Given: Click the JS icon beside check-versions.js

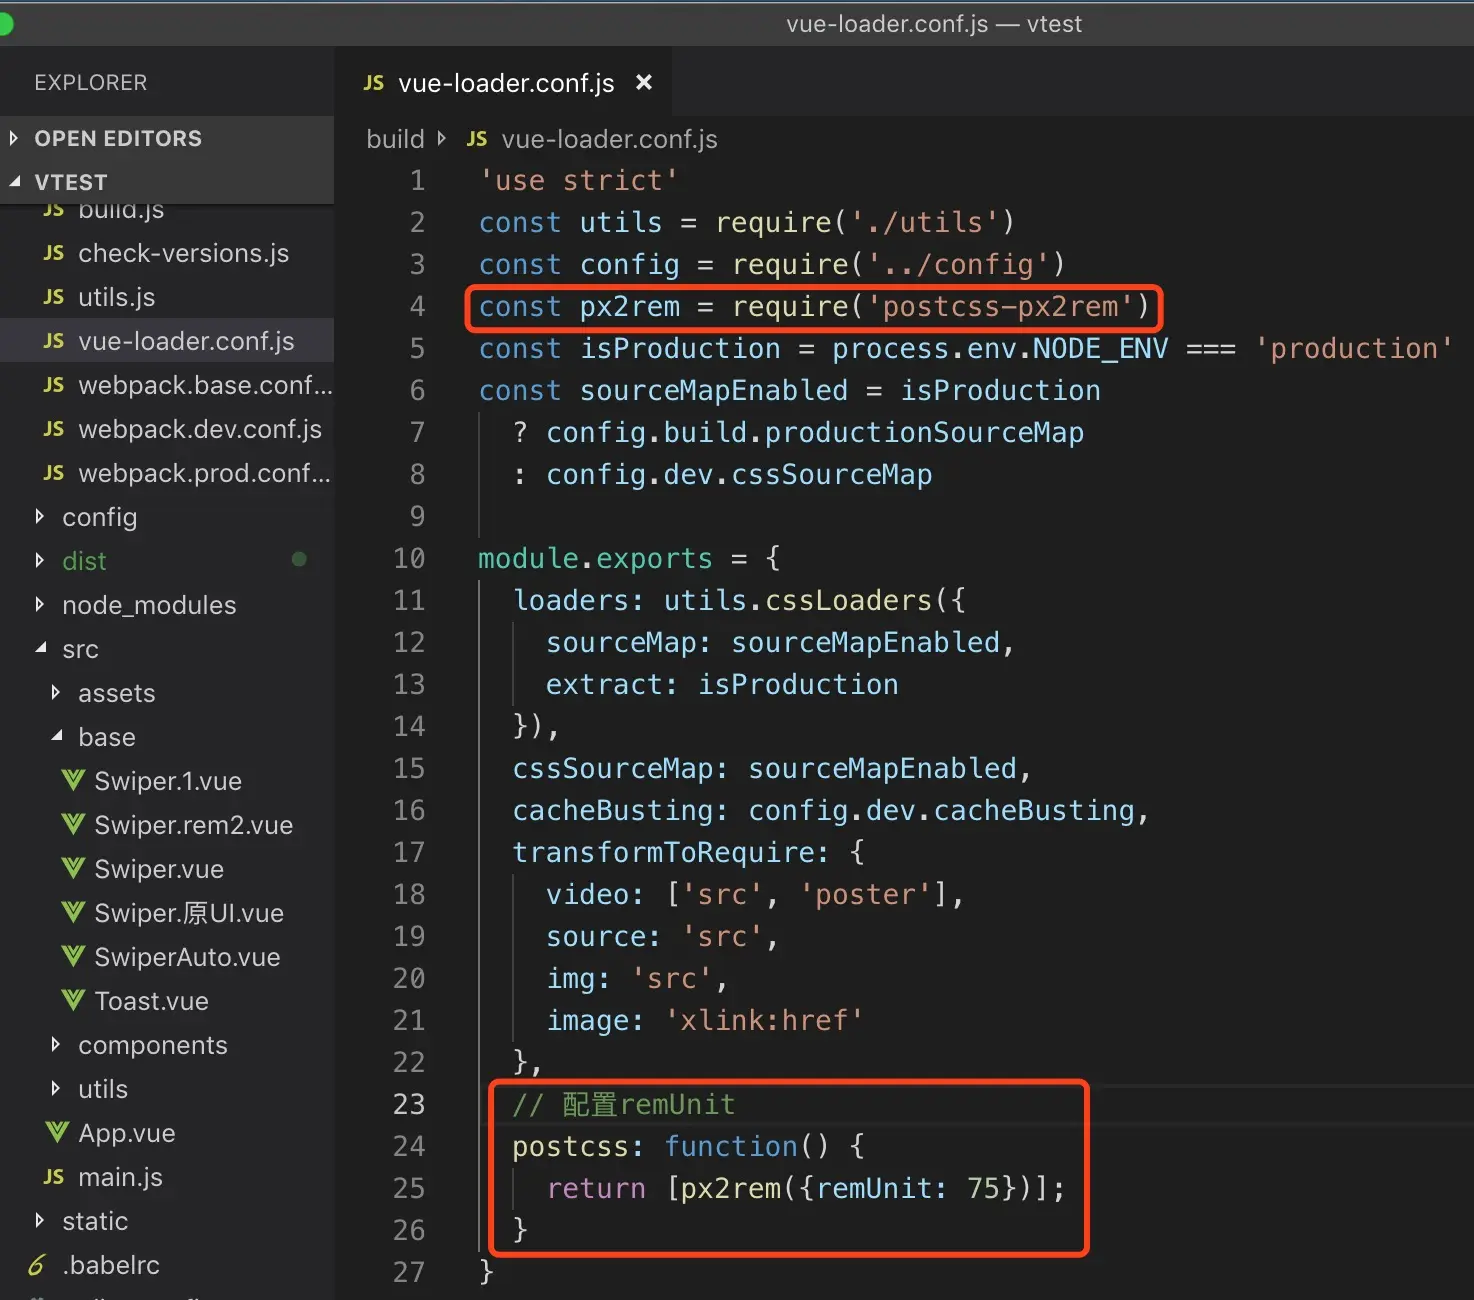Looking at the screenshot, I should [54, 254].
